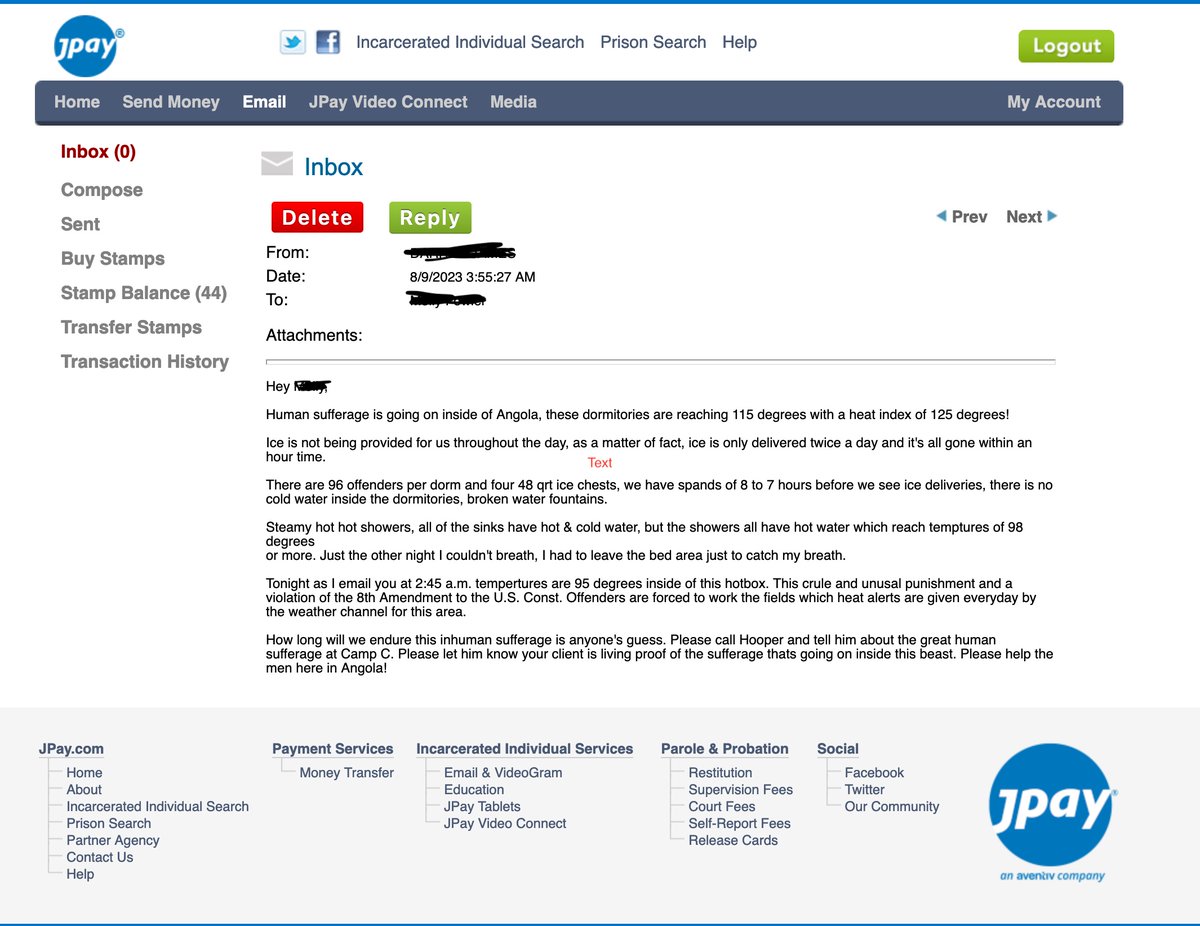Click the Prev arrow icon

tap(941, 216)
